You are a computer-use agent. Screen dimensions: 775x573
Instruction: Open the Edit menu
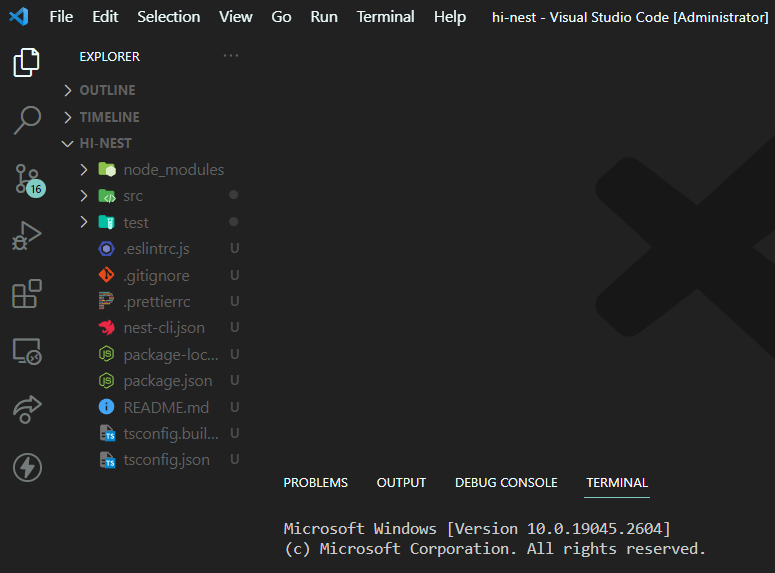[x=105, y=17]
